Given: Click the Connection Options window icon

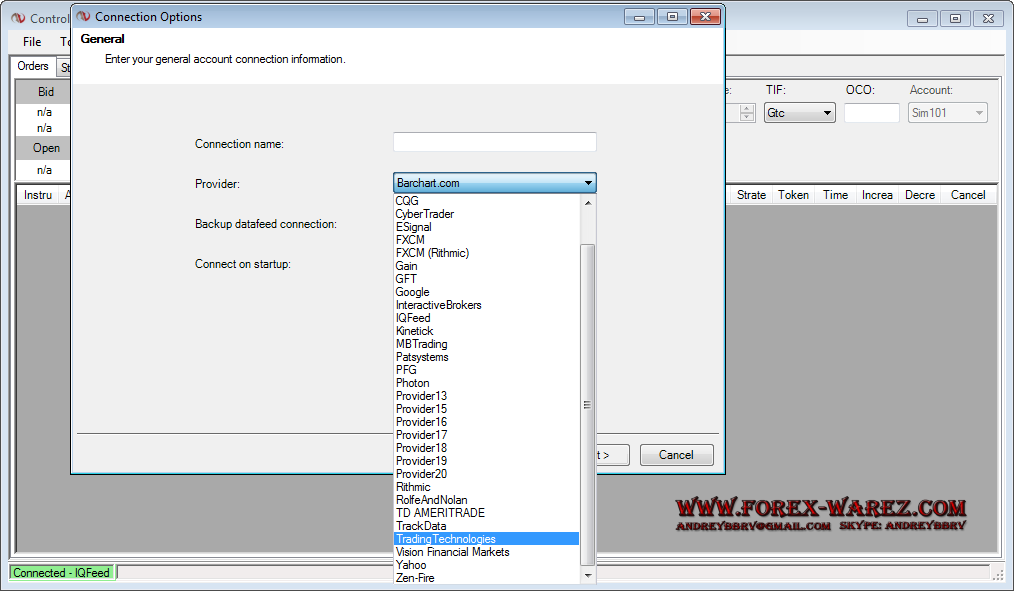Looking at the screenshot, I should [x=83, y=17].
